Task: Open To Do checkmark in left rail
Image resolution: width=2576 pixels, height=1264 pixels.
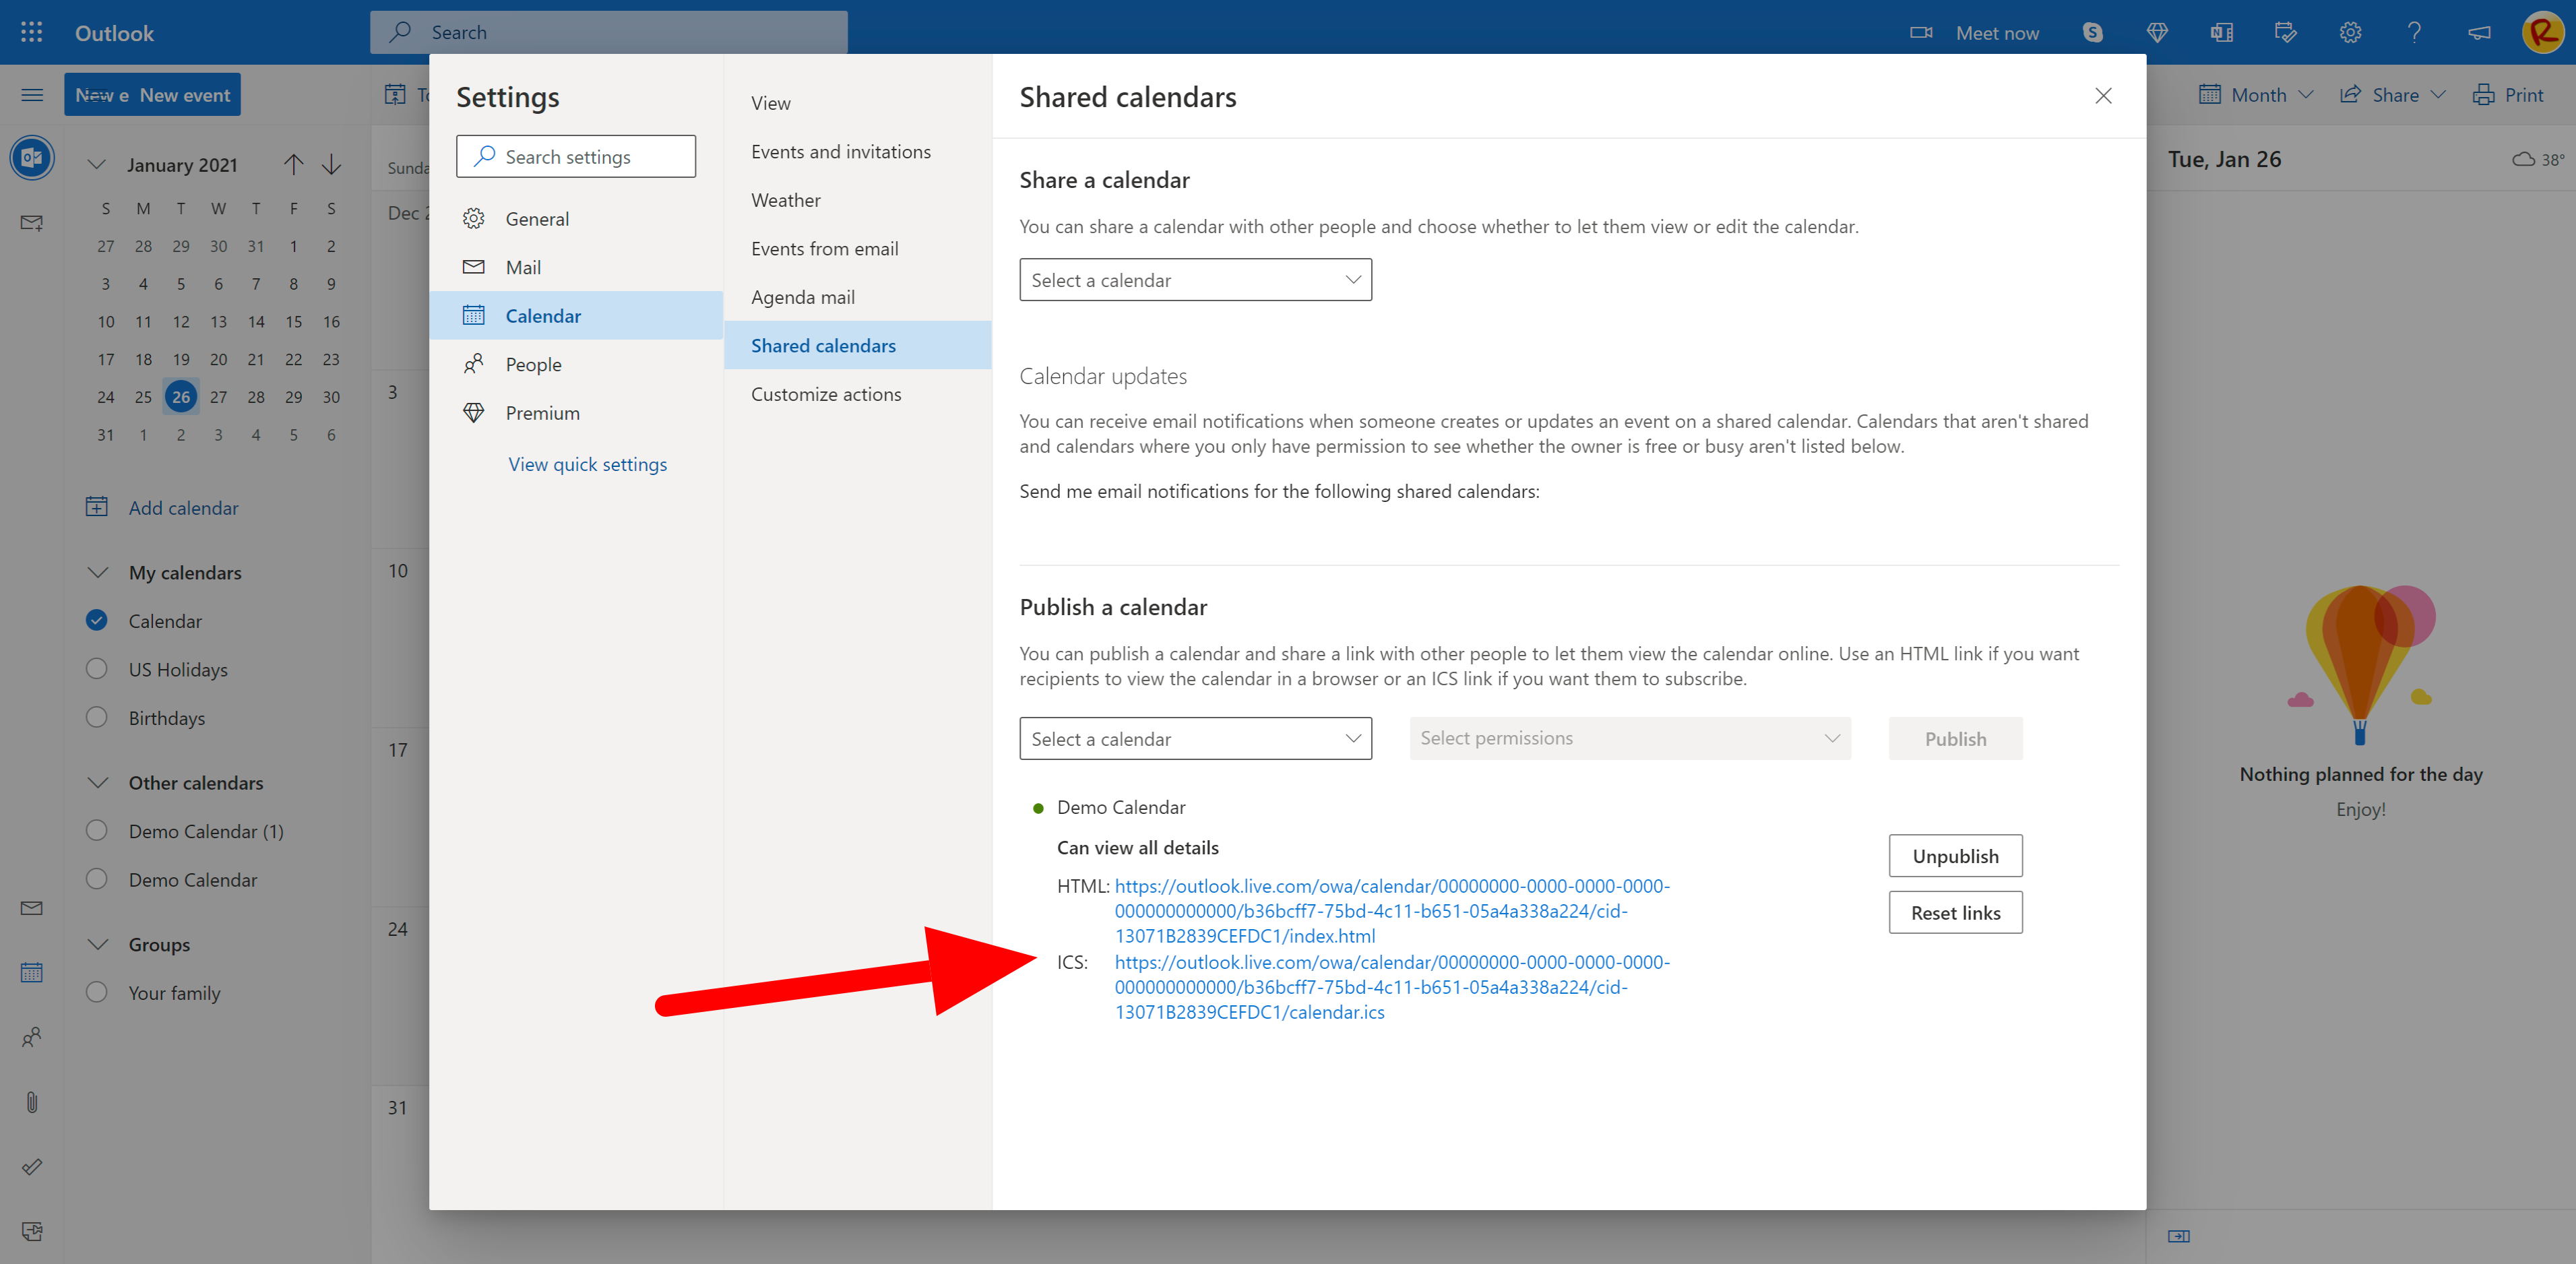Action: coord(32,1166)
